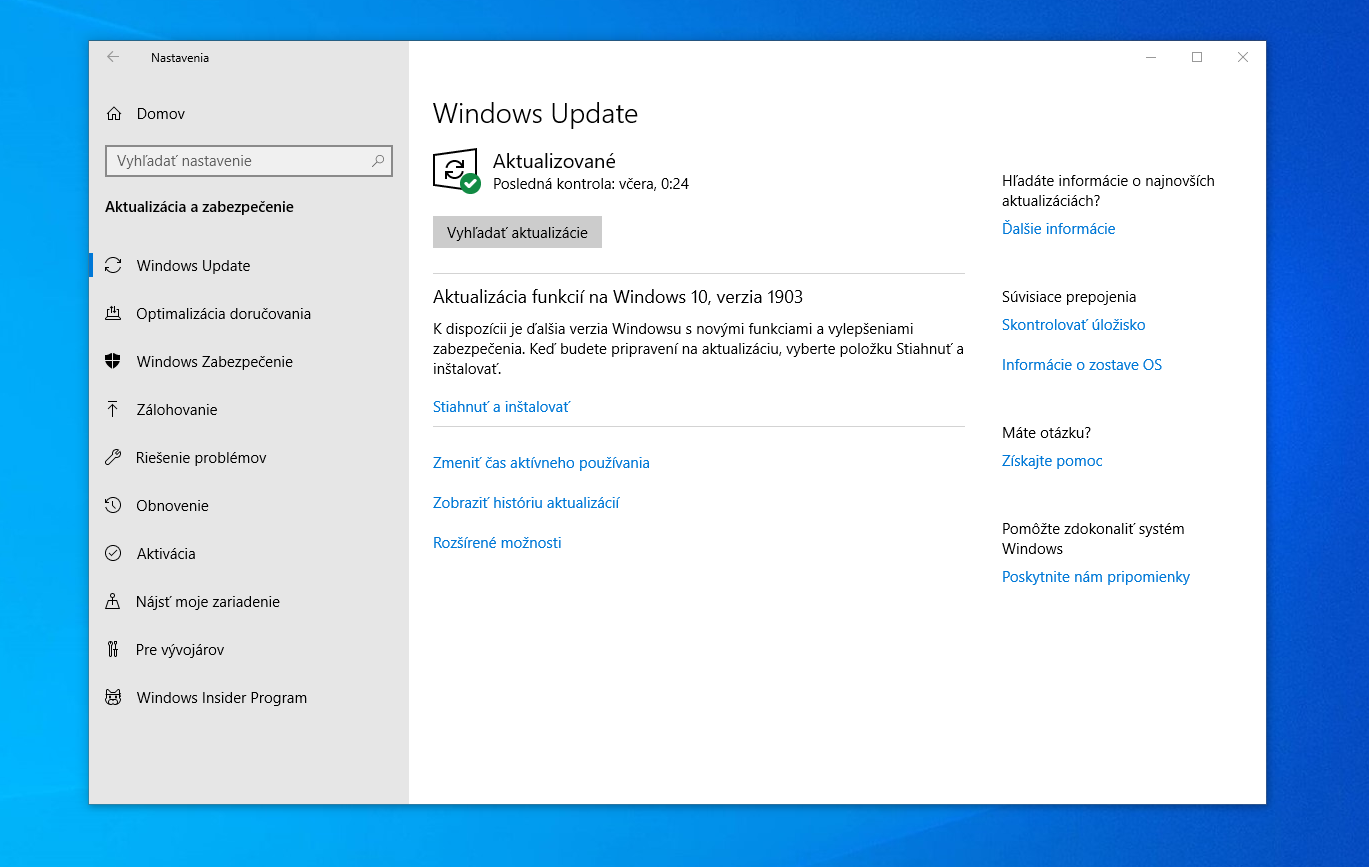Select Zálohovanie in the sidebar

[249, 410]
